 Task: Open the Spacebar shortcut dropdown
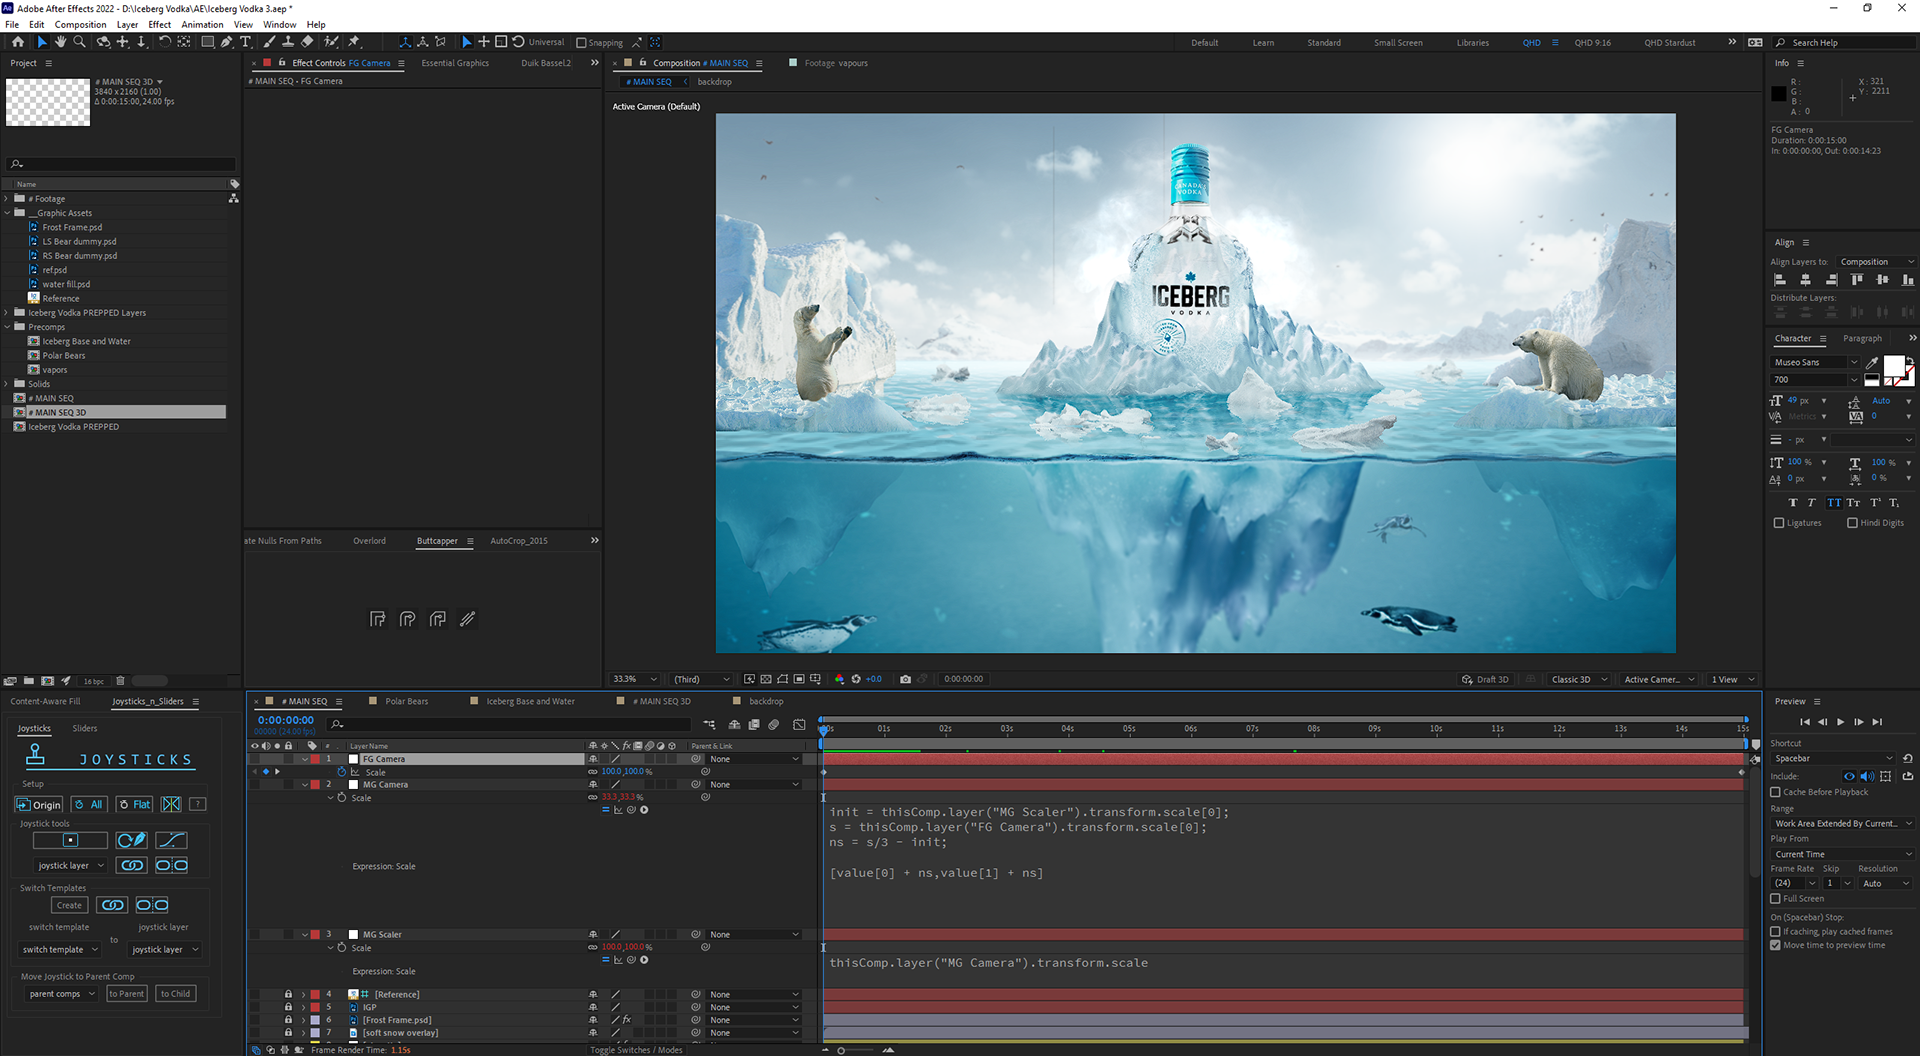coord(1833,758)
